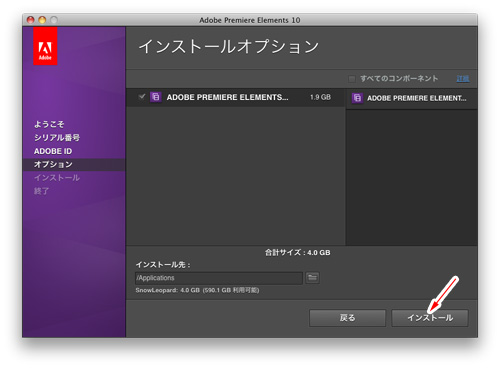Image resolution: width=500 pixels, height=368 pixels.
Task: Open the folder browse icon beside /Applications
Action: (x=313, y=278)
